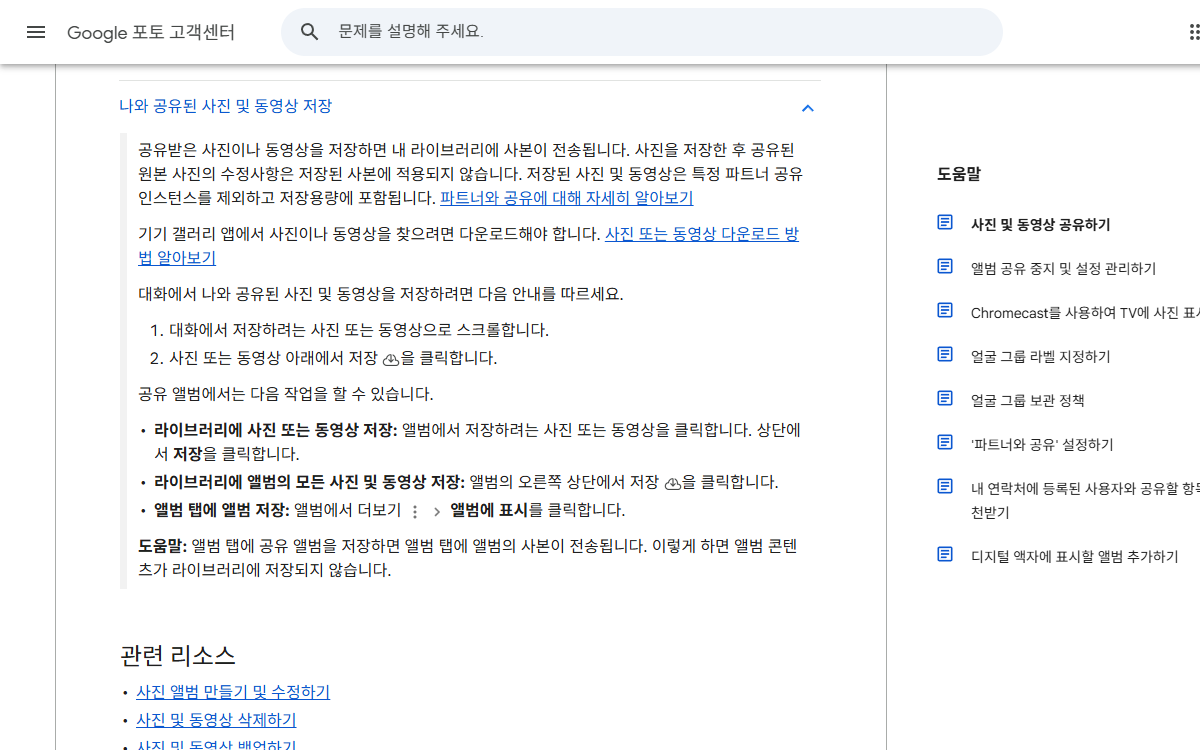The height and width of the screenshot is (750, 1200).
Task: Click the '관련 리소스' heading
Action: 178,656
